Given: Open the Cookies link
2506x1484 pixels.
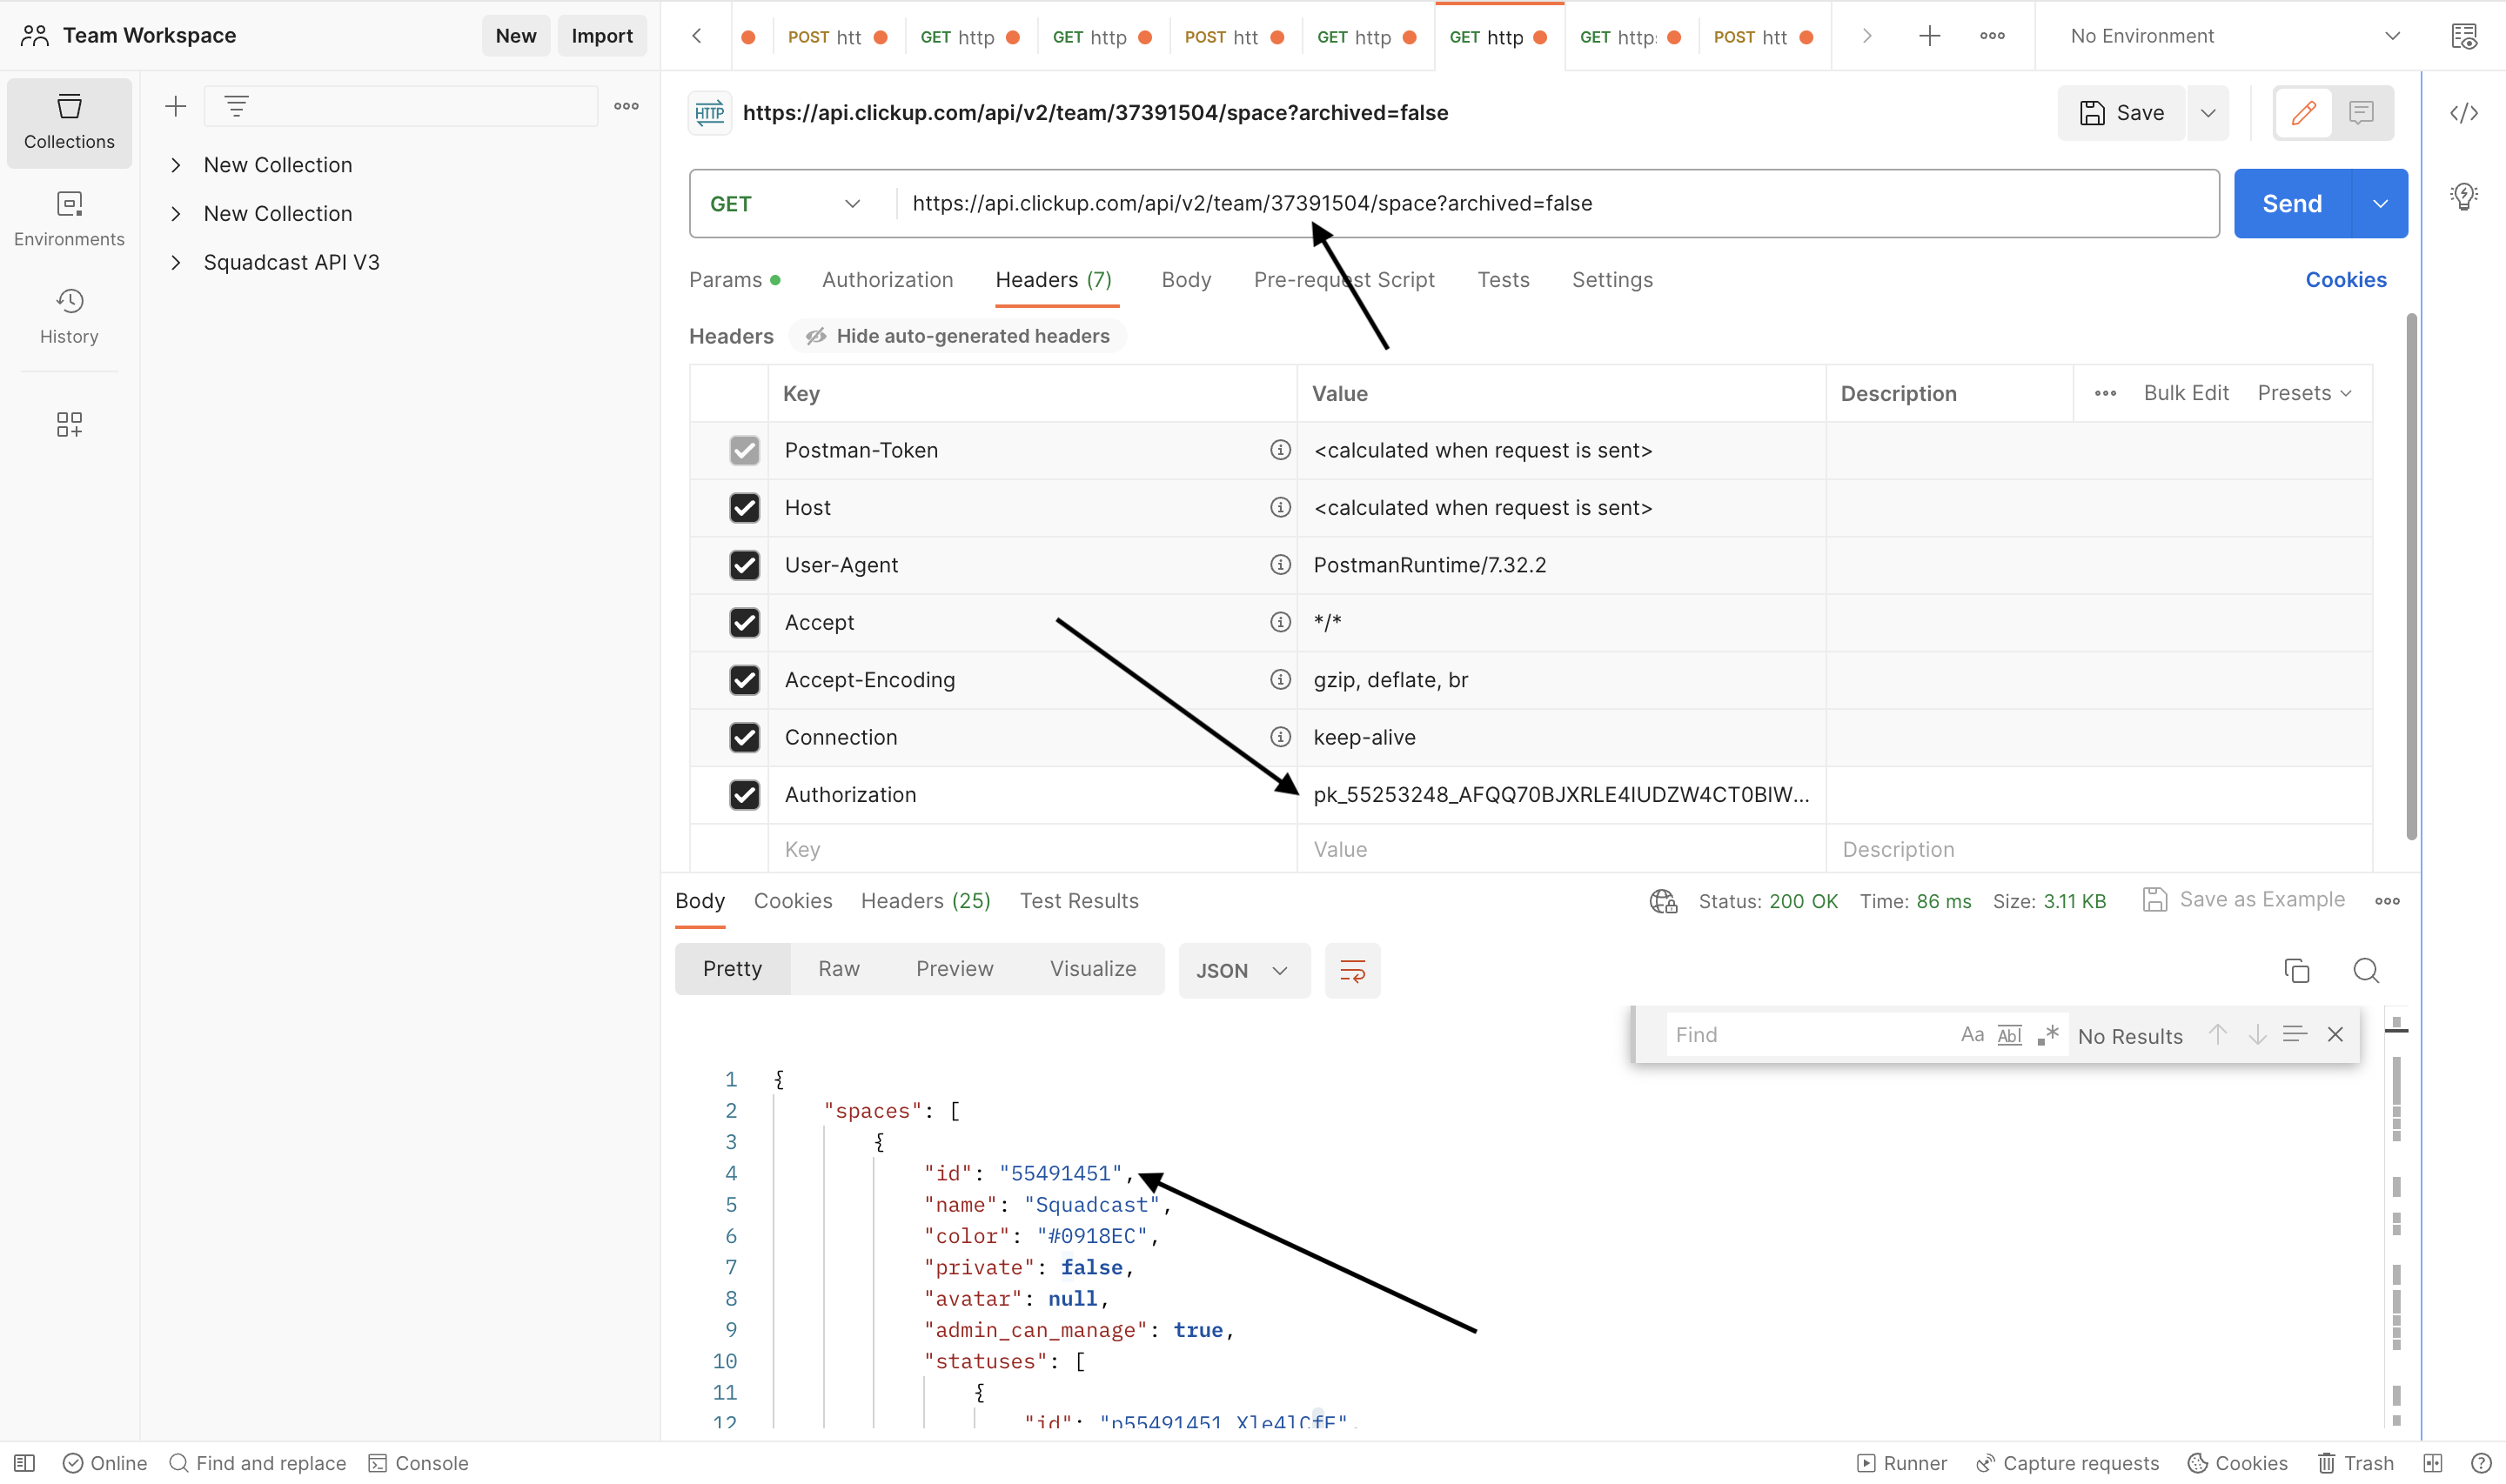Looking at the screenshot, I should click(x=2345, y=280).
